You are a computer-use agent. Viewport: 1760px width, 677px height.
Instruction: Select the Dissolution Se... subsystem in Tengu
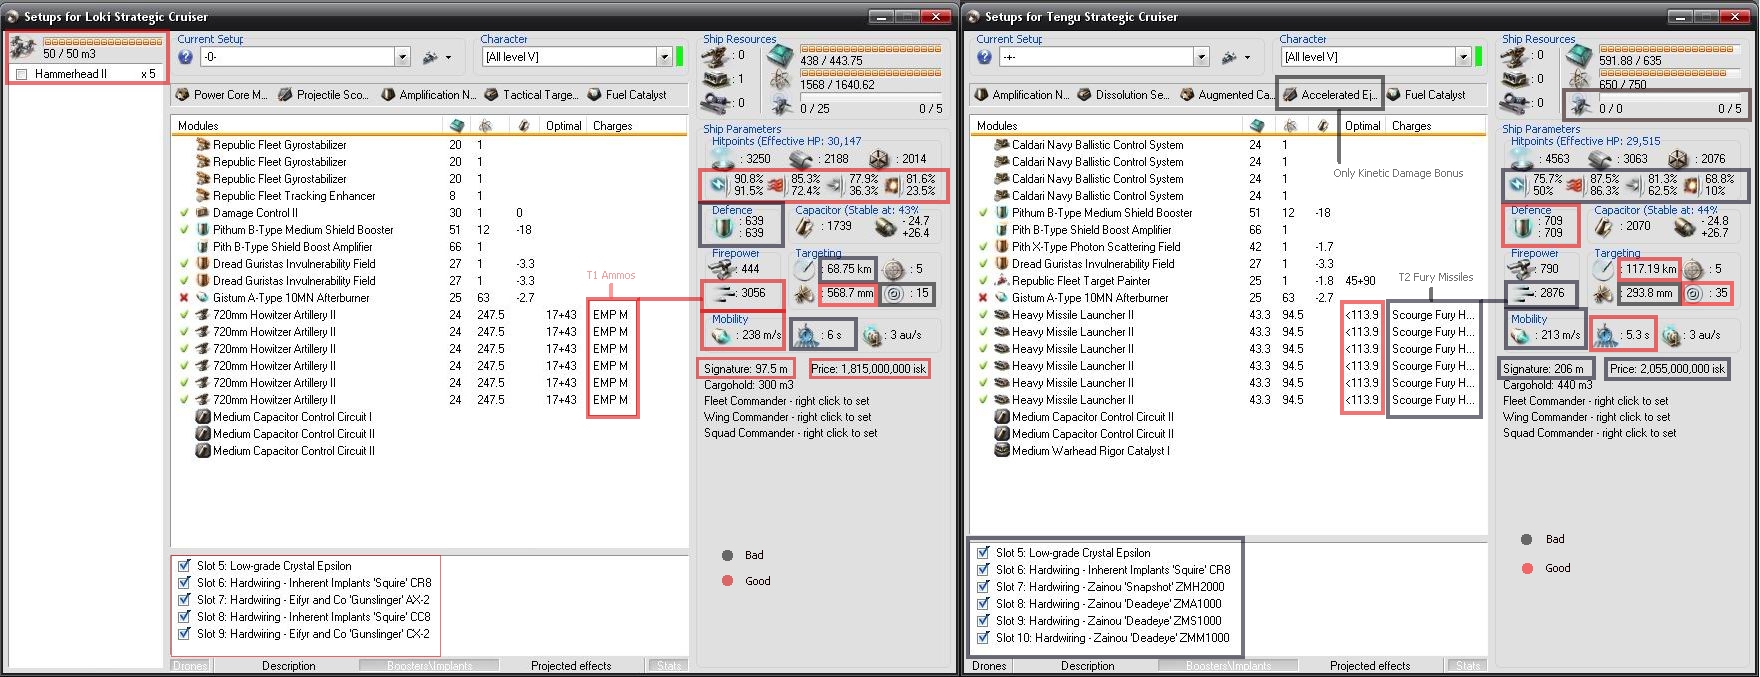[x=1123, y=95]
